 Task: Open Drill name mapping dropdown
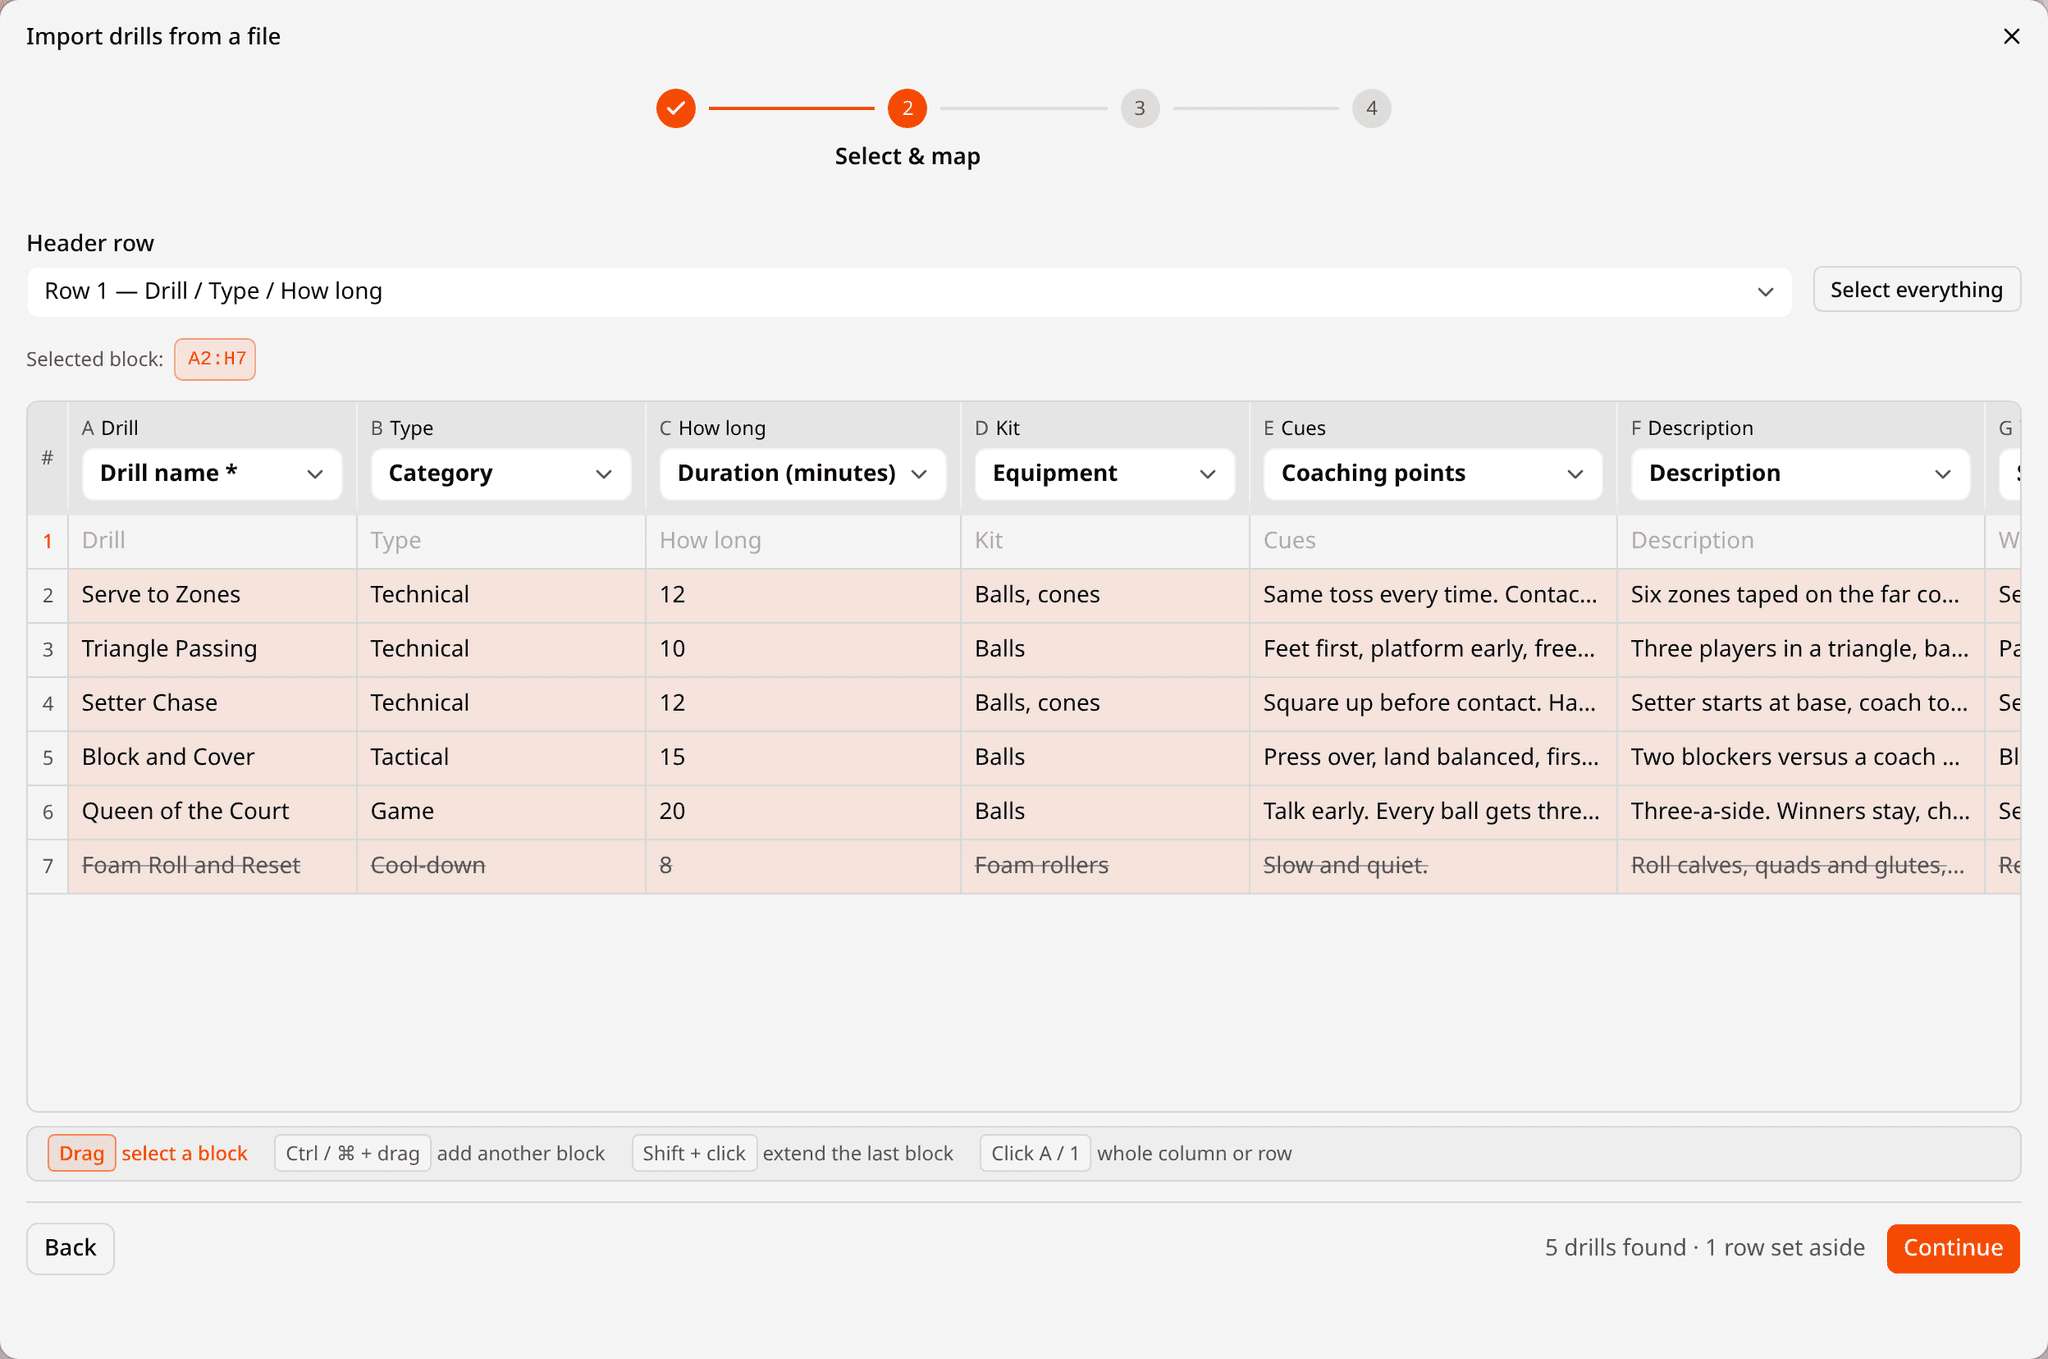pyautogui.click(x=212, y=474)
